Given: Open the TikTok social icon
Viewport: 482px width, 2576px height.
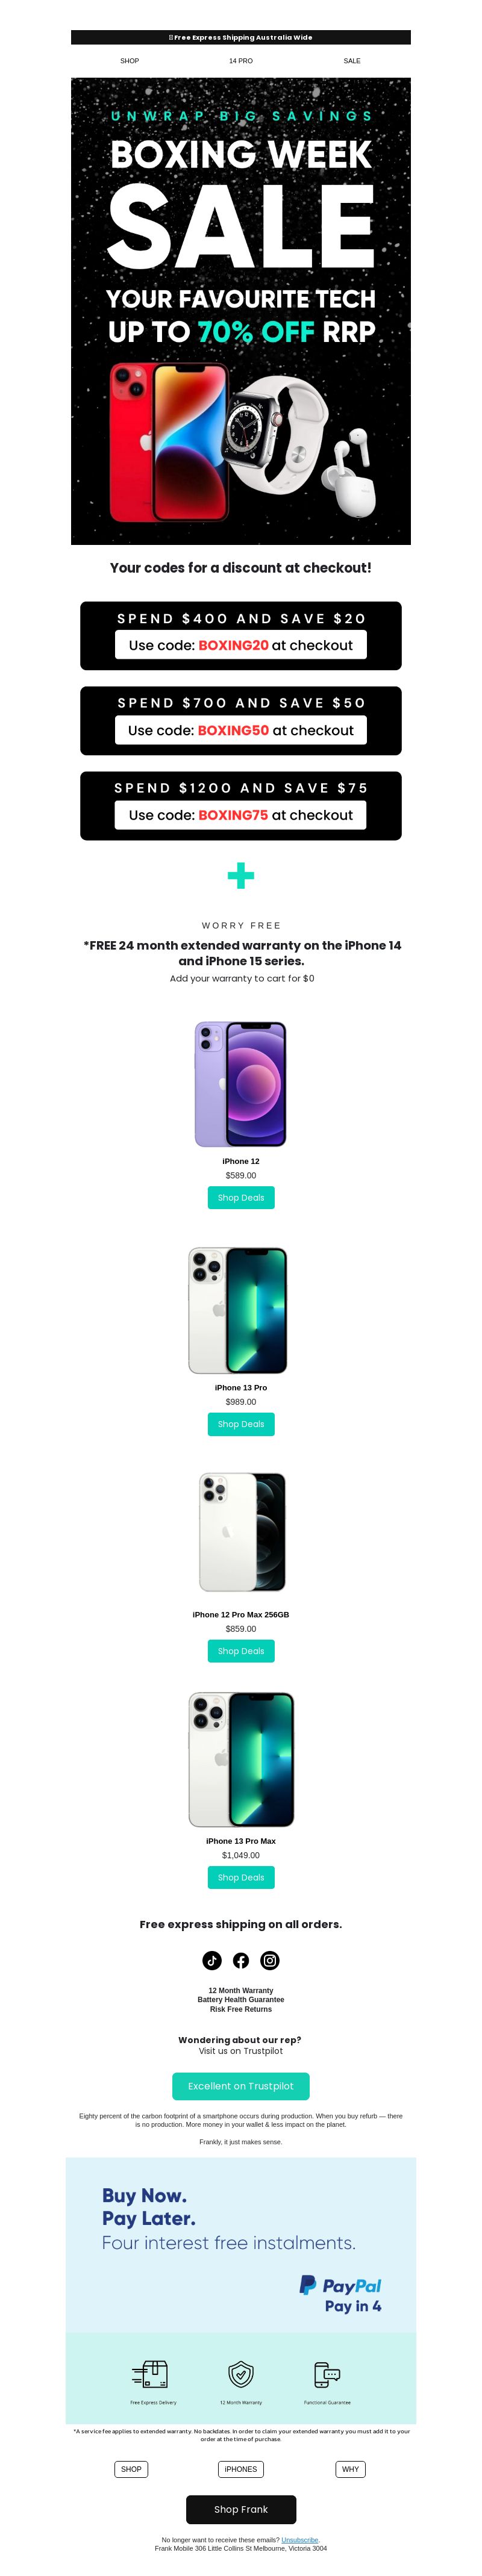Looking at the screenshot, I should coord(212,1960).
